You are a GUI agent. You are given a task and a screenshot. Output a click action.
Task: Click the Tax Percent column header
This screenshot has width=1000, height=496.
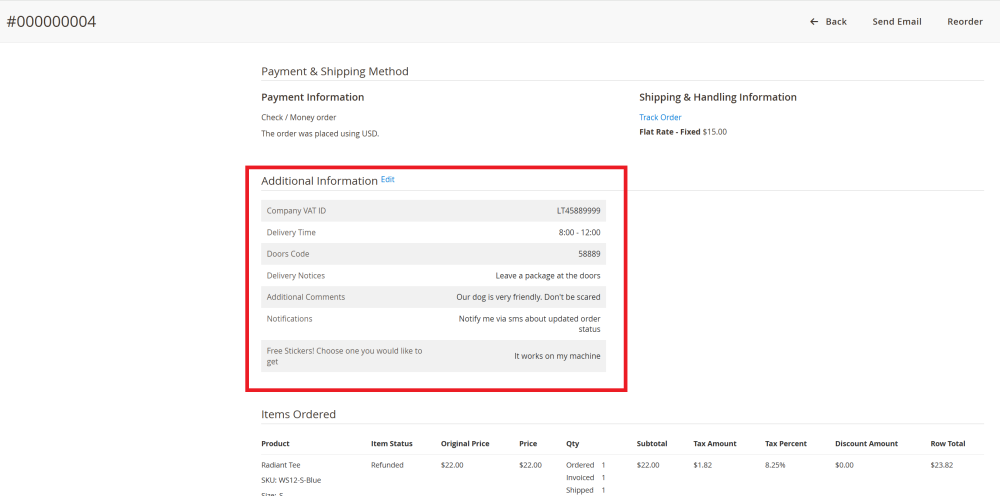pos(786,444)
